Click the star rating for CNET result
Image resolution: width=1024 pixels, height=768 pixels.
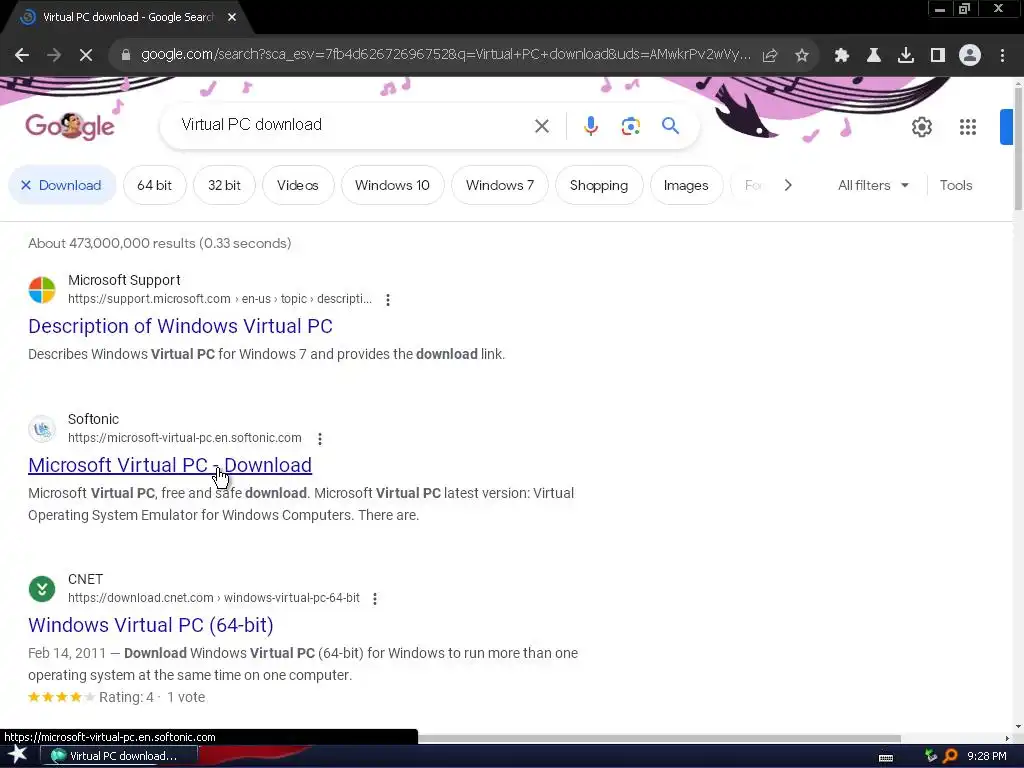click(x=61, y=697)
